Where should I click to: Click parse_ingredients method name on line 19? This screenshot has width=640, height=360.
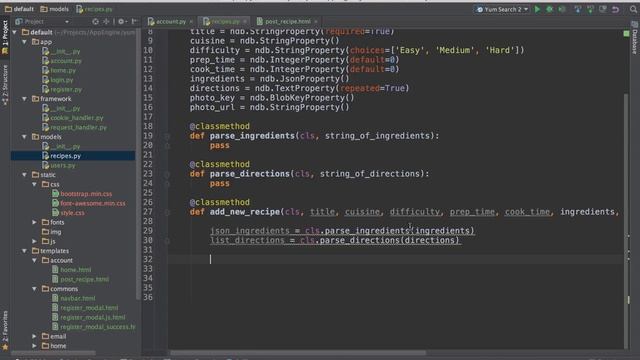point(252,136)
